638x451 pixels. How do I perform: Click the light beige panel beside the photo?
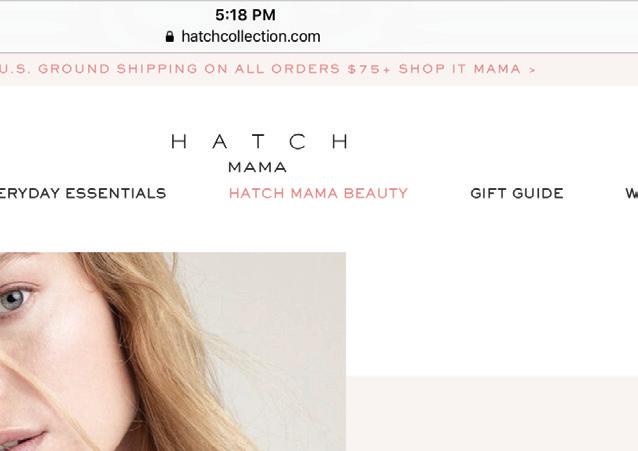(x=492, y=414)
